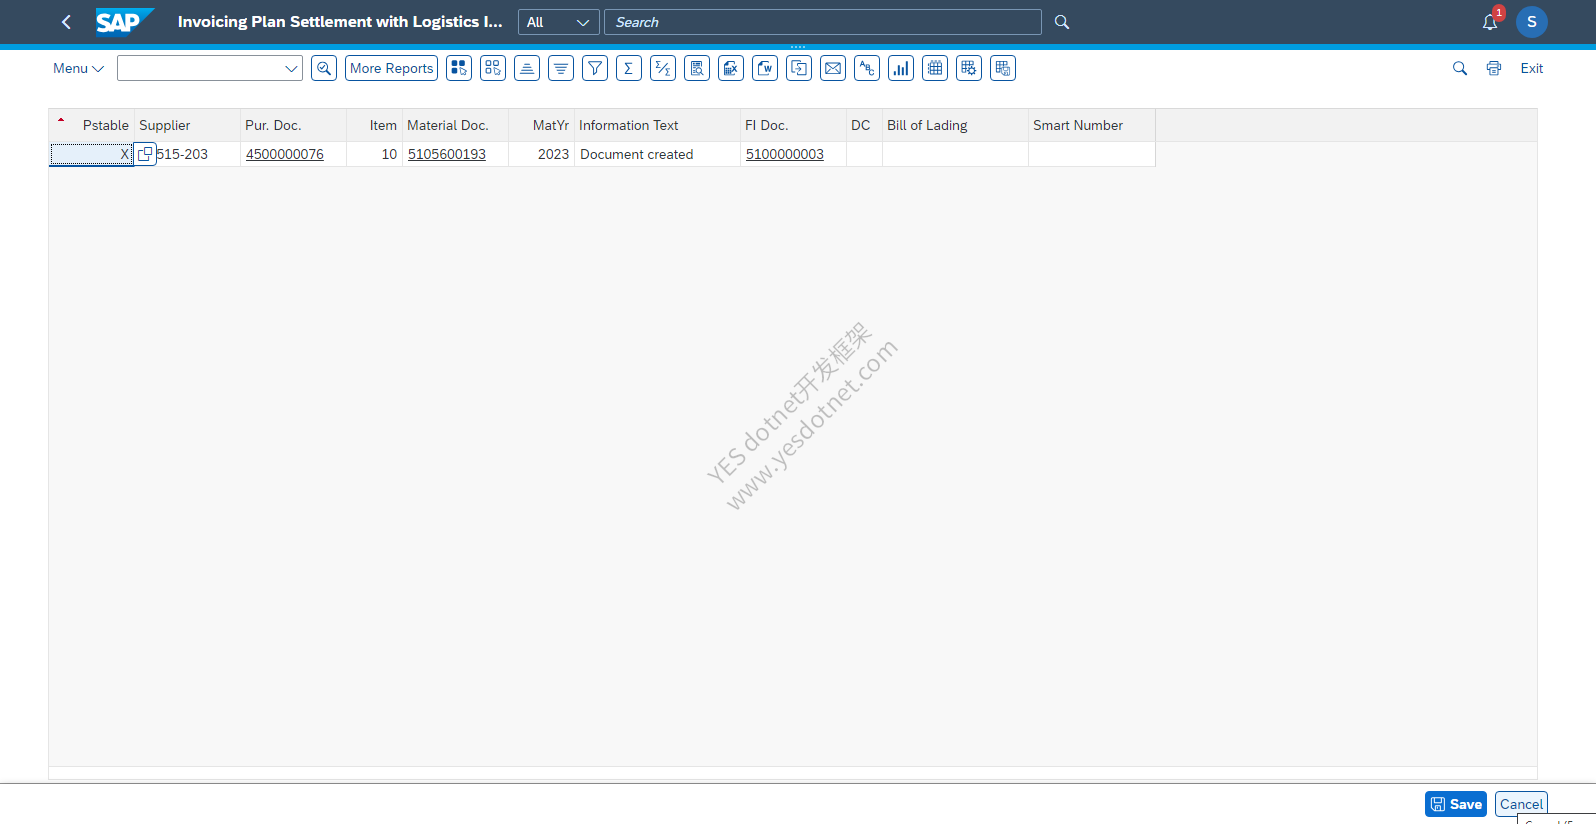The height and width of the screenshot is (824, 1596).
Task: Click the Print Preview icon
Action: pos(697,68)
